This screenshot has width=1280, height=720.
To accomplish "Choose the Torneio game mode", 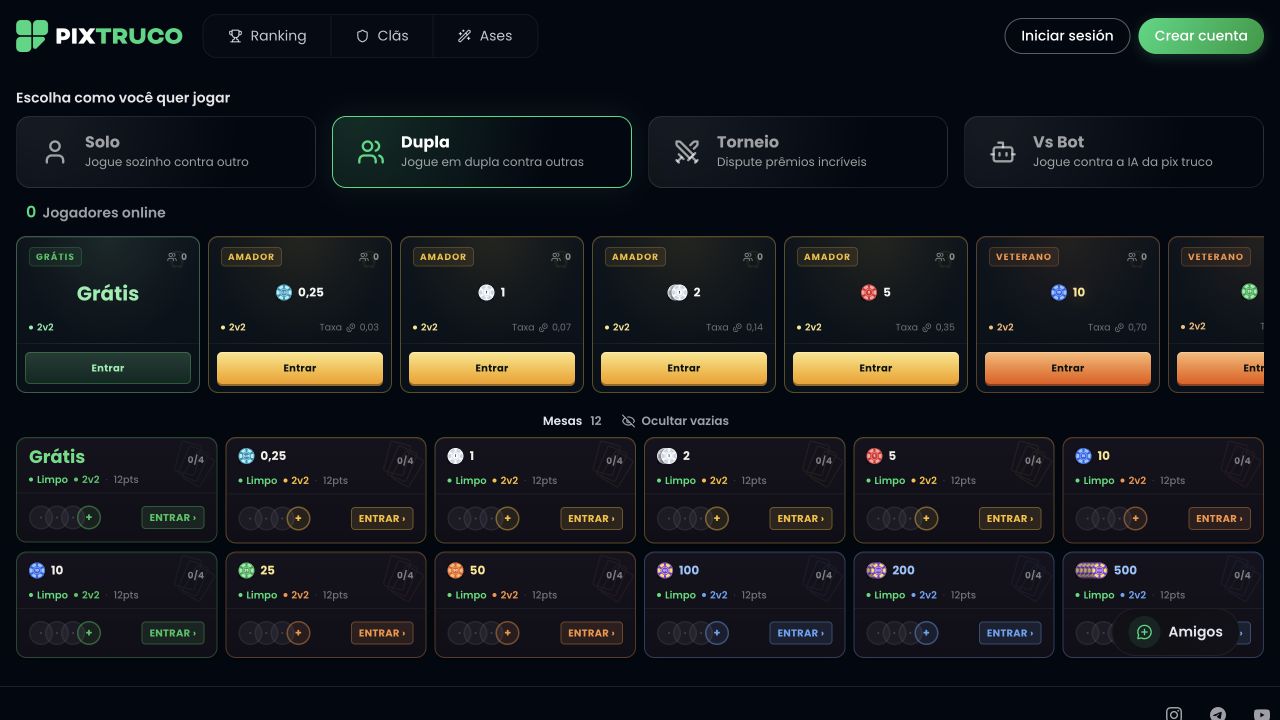I will (x=798, y=152).
